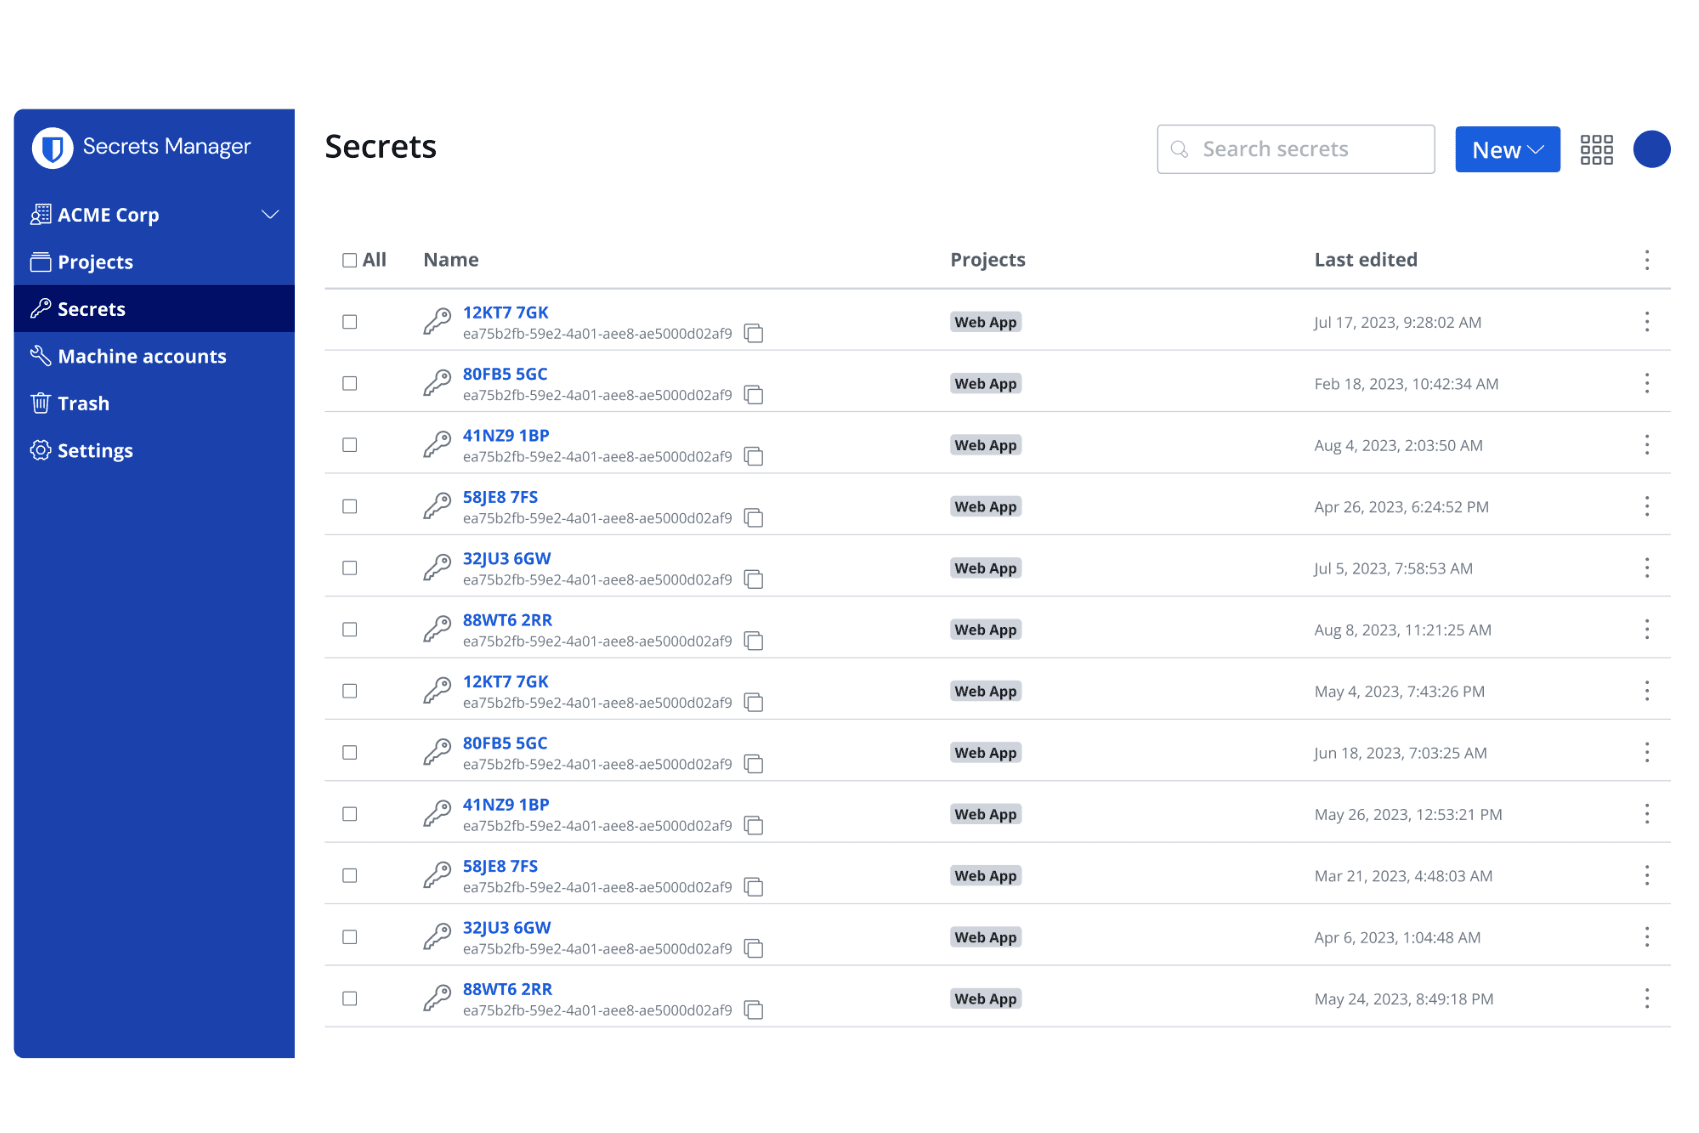Copy ID of the secret edited May 24, 2023
The image size is (1699, 1133).
pos(754,1011)
